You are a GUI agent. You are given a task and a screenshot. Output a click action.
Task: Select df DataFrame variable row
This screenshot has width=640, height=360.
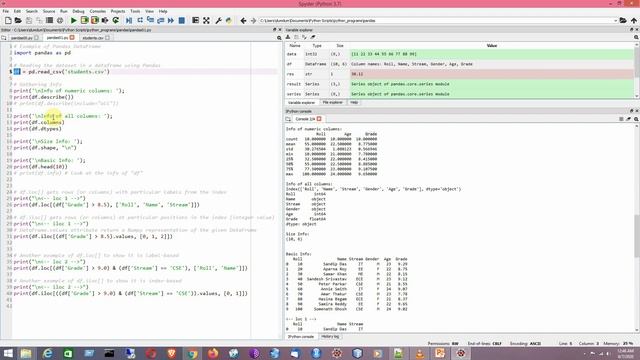point(459,64)
